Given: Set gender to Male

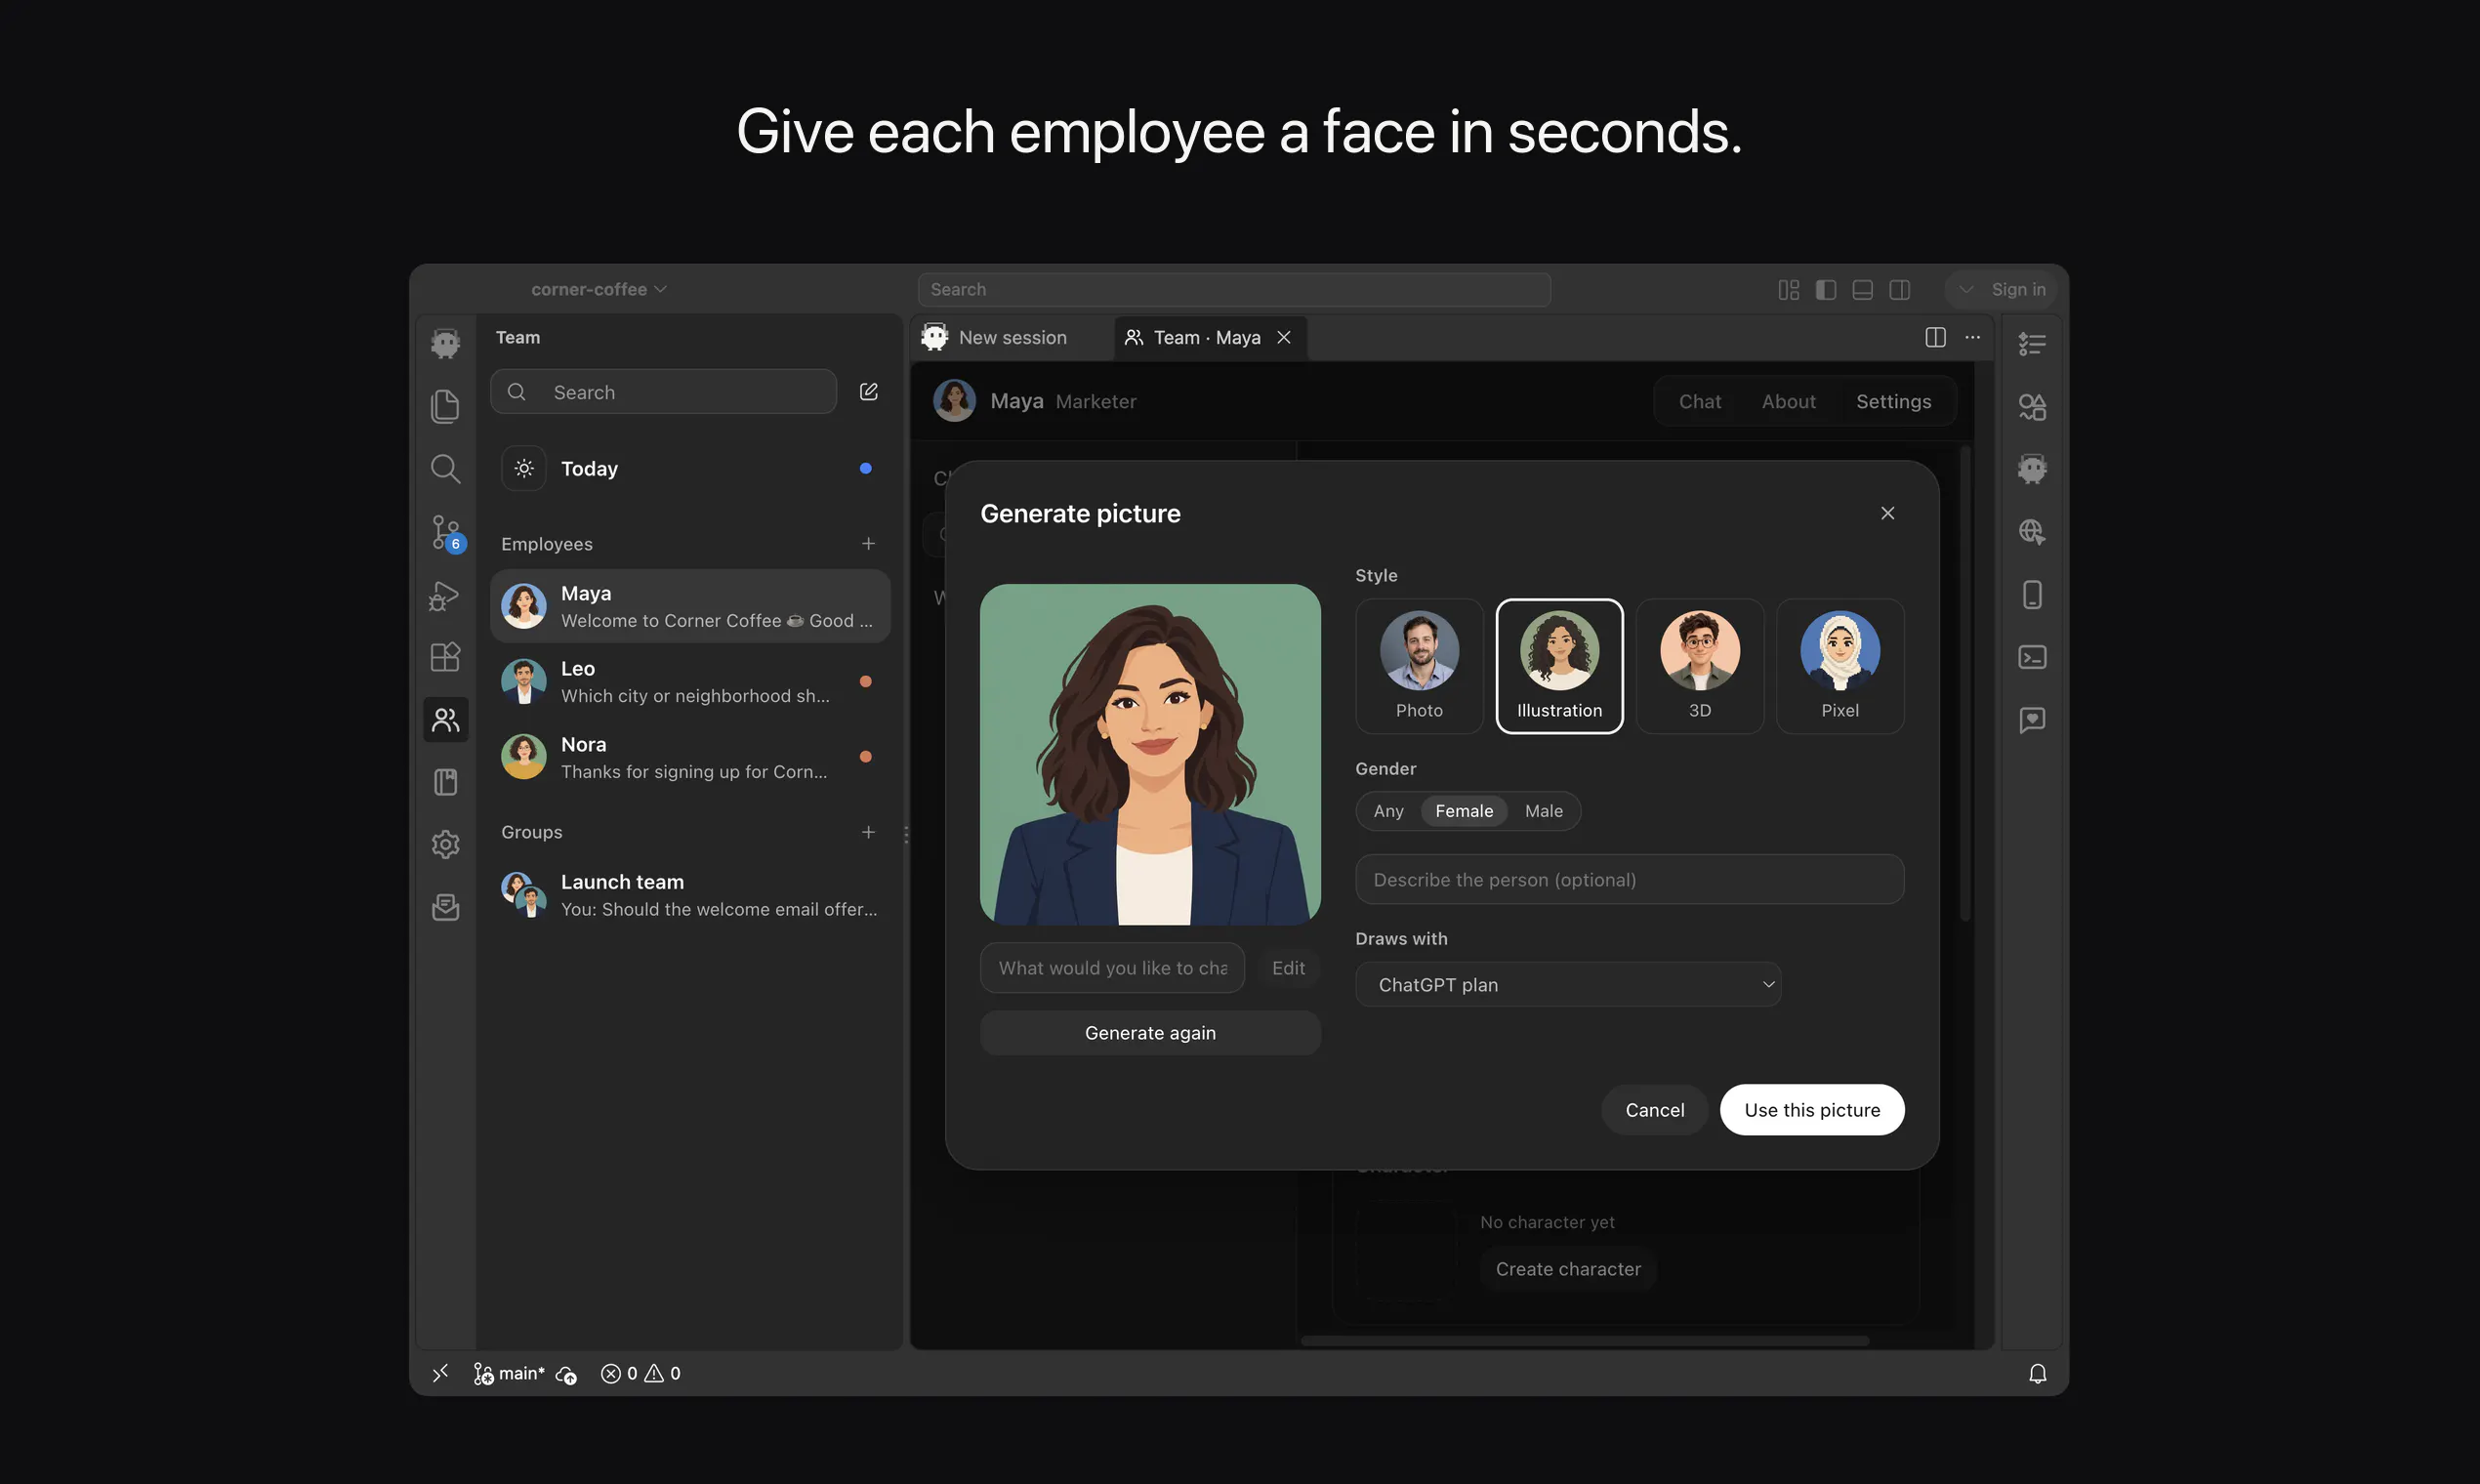Looking at the screenshot, I should pyautogui.click(x=1543, y=811).
